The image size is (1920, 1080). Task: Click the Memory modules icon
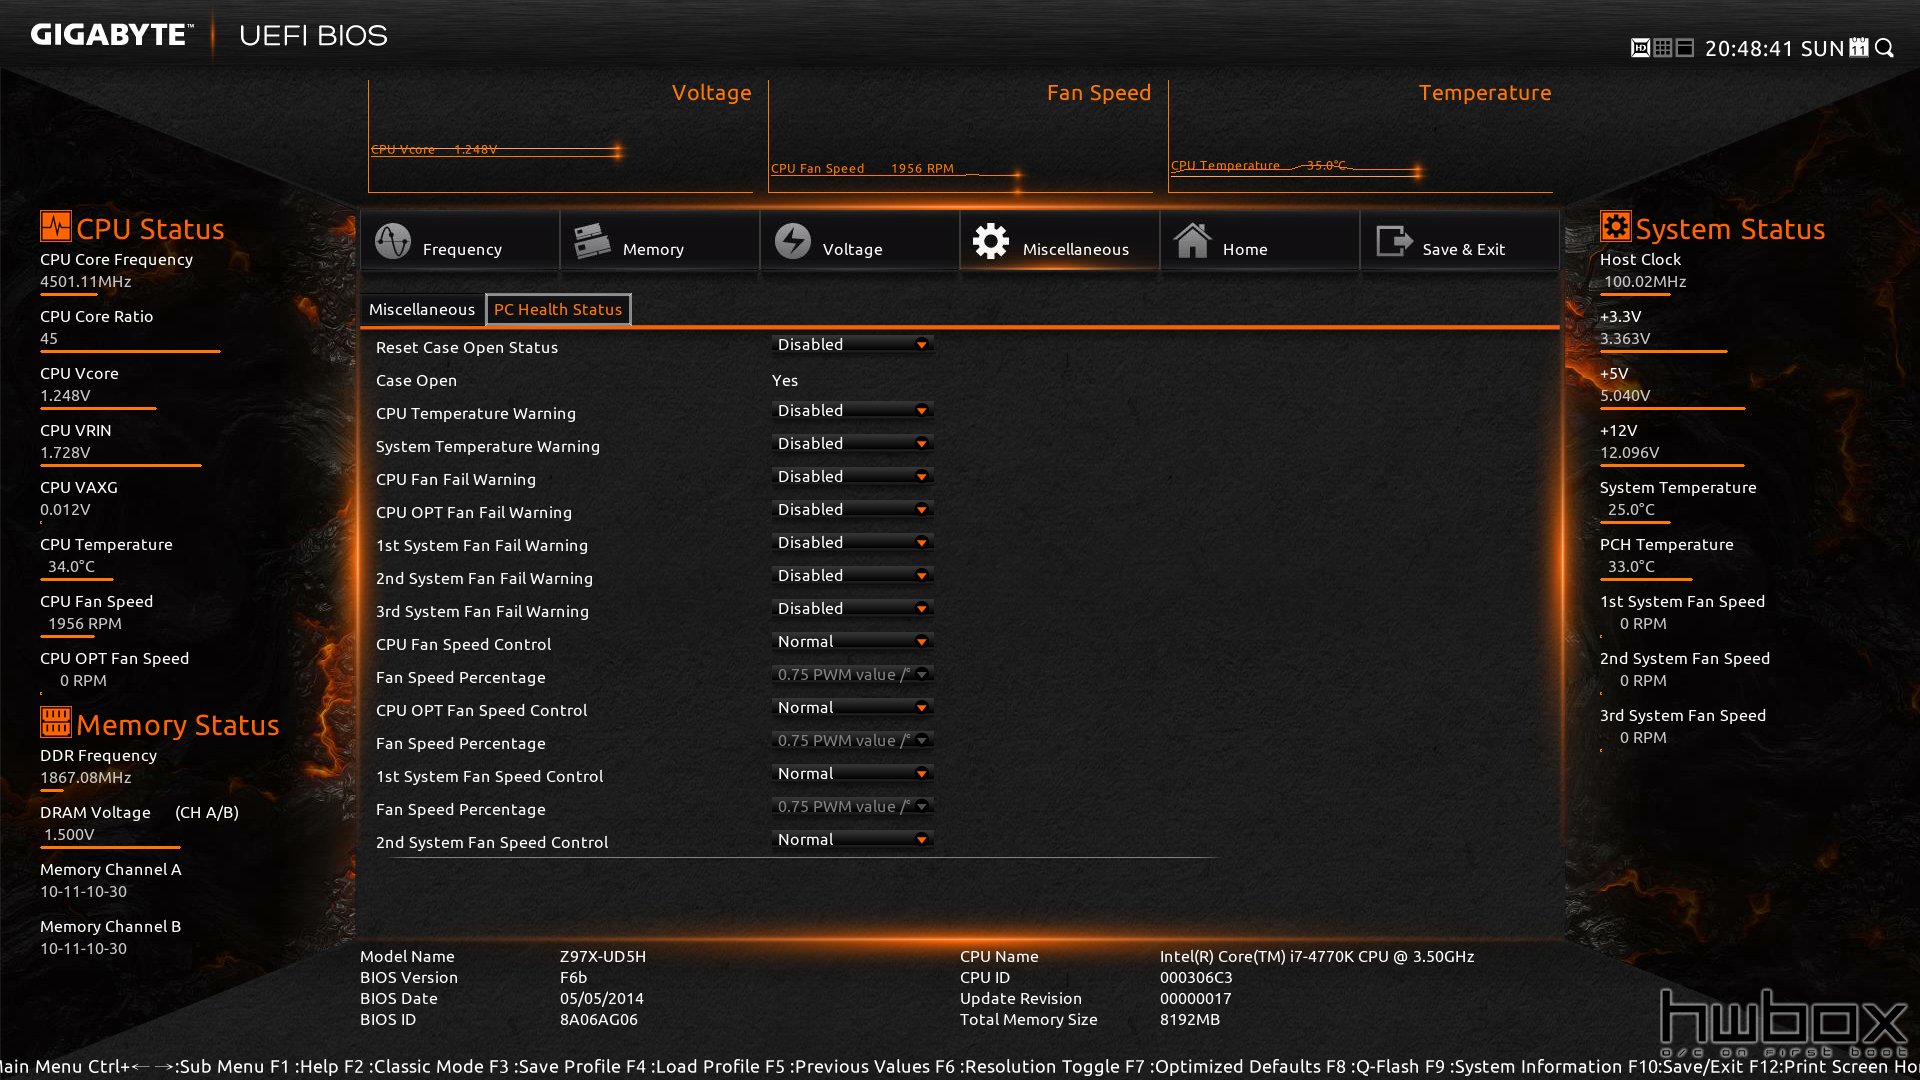pyautogui.click(x=592, y=241)
